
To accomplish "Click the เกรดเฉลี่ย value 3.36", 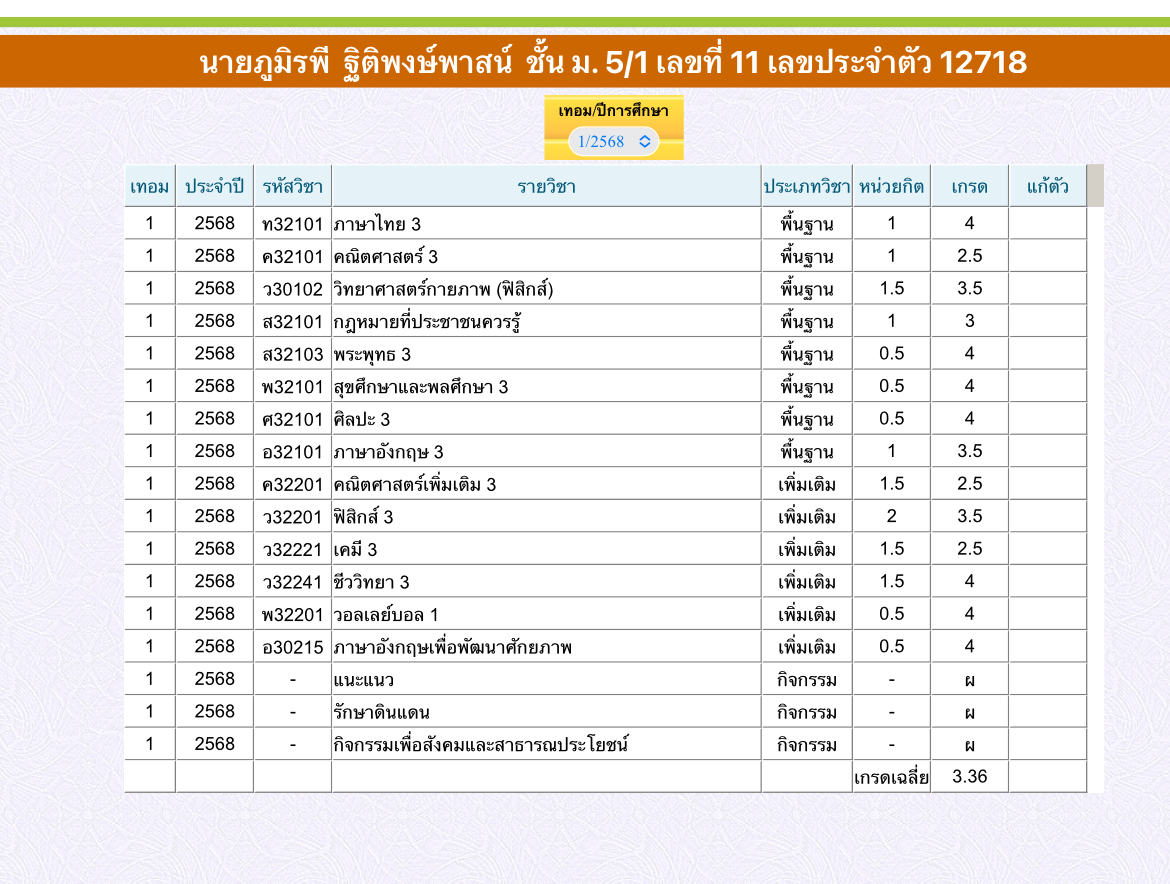I will coord(969,777).
